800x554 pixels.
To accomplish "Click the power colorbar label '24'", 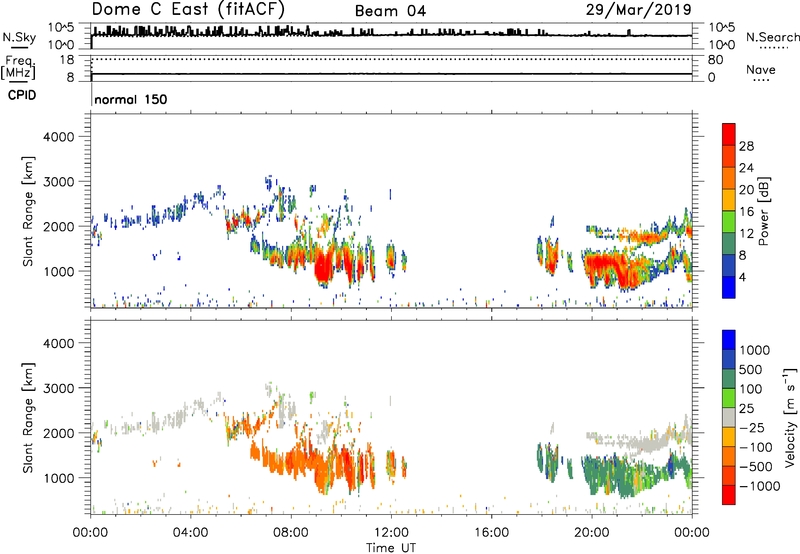I will point(746,168).
